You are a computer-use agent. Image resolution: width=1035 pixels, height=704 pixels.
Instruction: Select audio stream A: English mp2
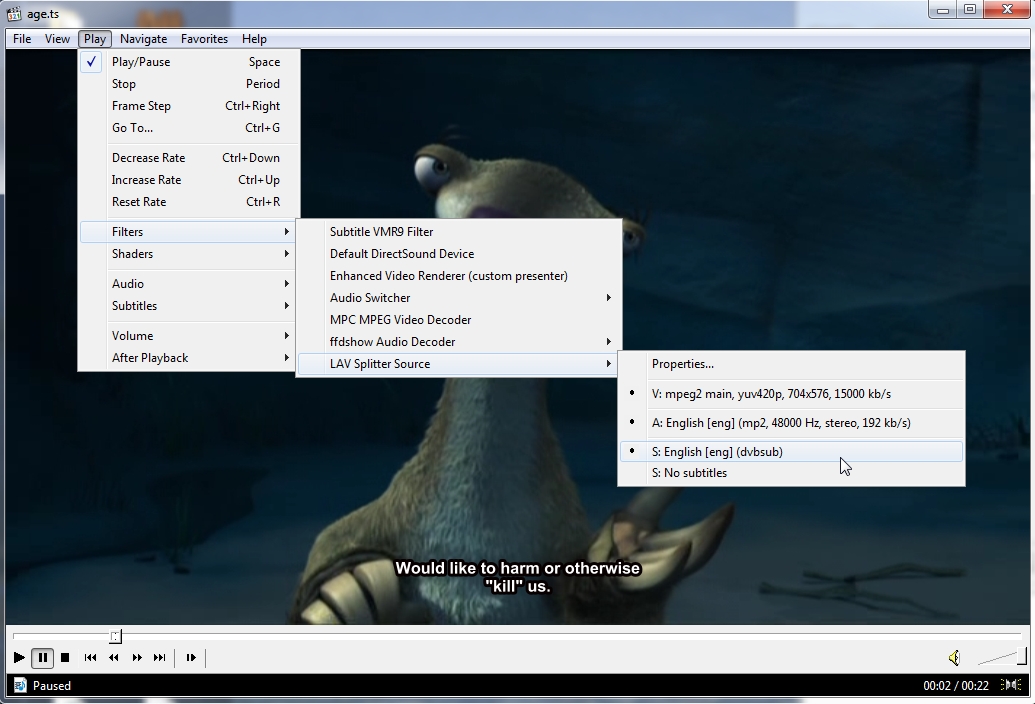[791, 423]
